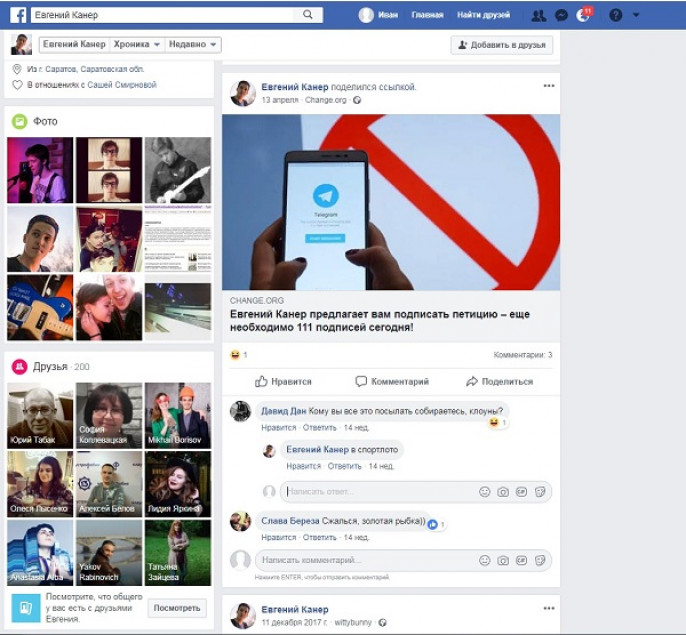Viewport: 686px width, 635px height.
Task: Click Комментарии: 3 count
Action: [x=523, y=355]
